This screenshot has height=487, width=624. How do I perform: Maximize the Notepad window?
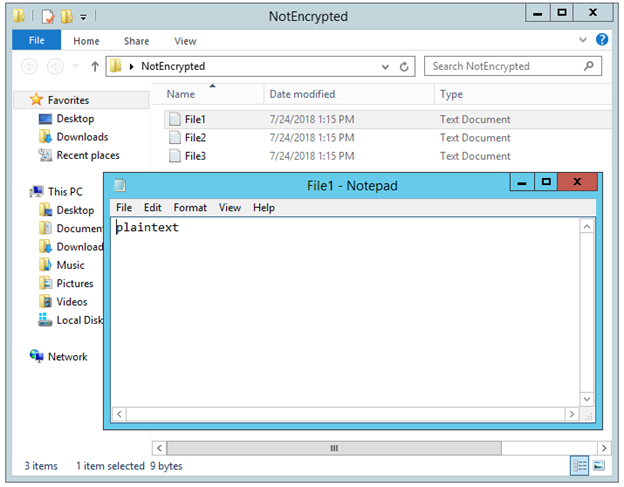[546, 182]
